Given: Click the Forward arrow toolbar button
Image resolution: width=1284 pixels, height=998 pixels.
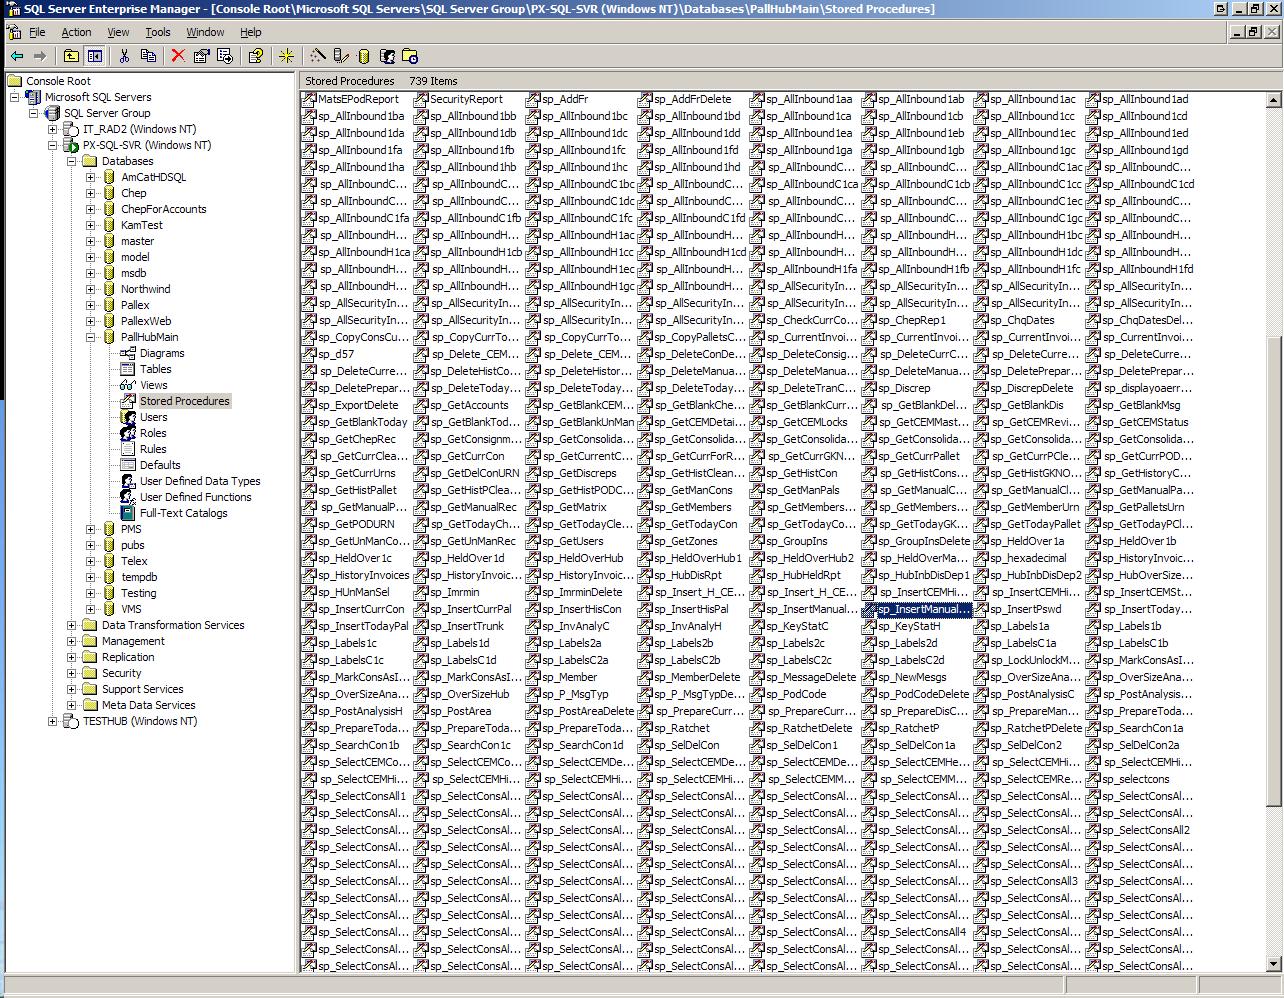Looking at the screenshot, I should (40, 56).
